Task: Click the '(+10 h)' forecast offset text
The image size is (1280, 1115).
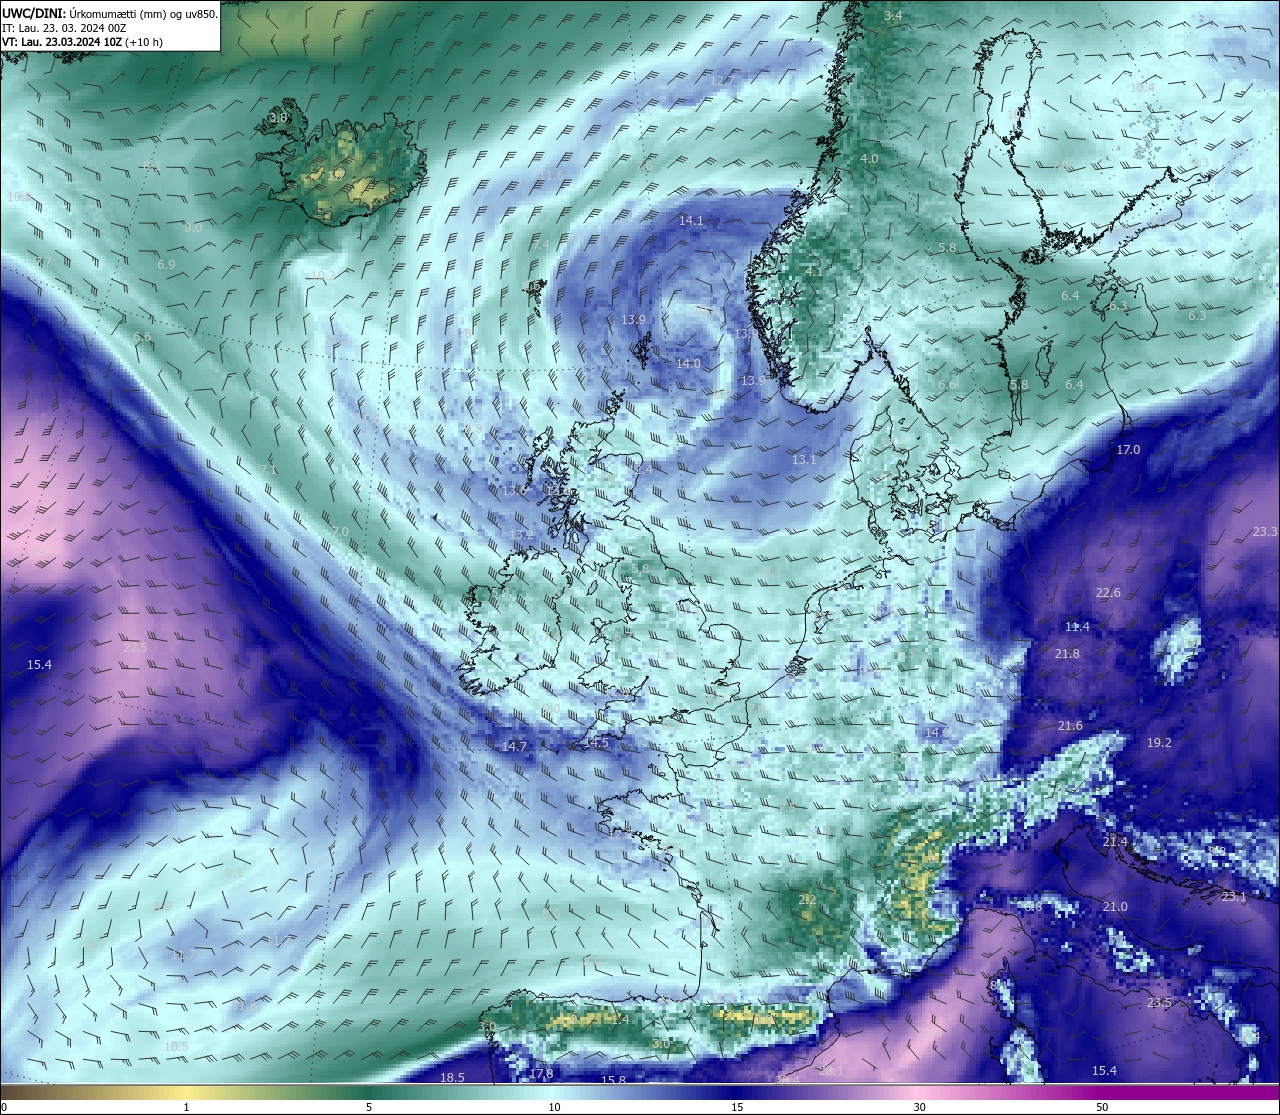Action: [x=145, y=42]
